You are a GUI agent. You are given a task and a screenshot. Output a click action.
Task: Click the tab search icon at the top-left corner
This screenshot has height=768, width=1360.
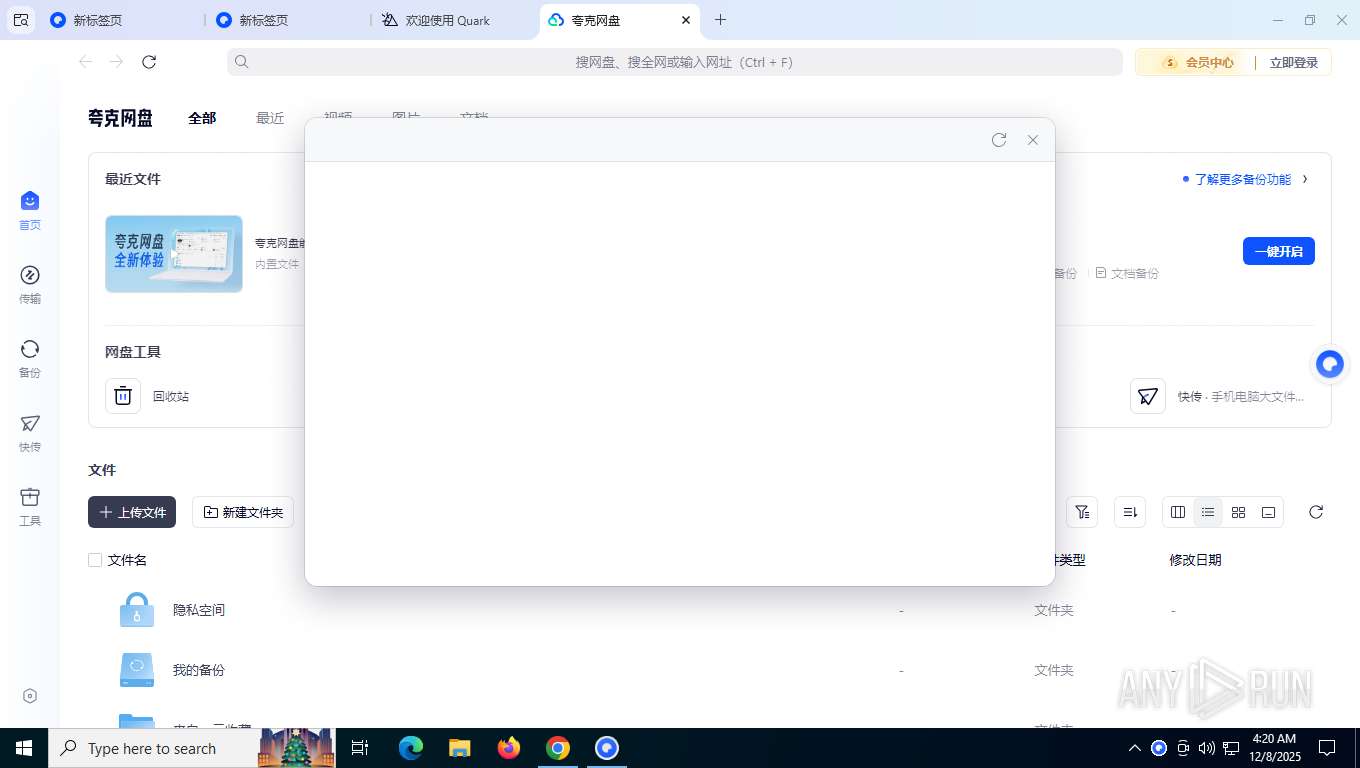(x=21, y=20)
